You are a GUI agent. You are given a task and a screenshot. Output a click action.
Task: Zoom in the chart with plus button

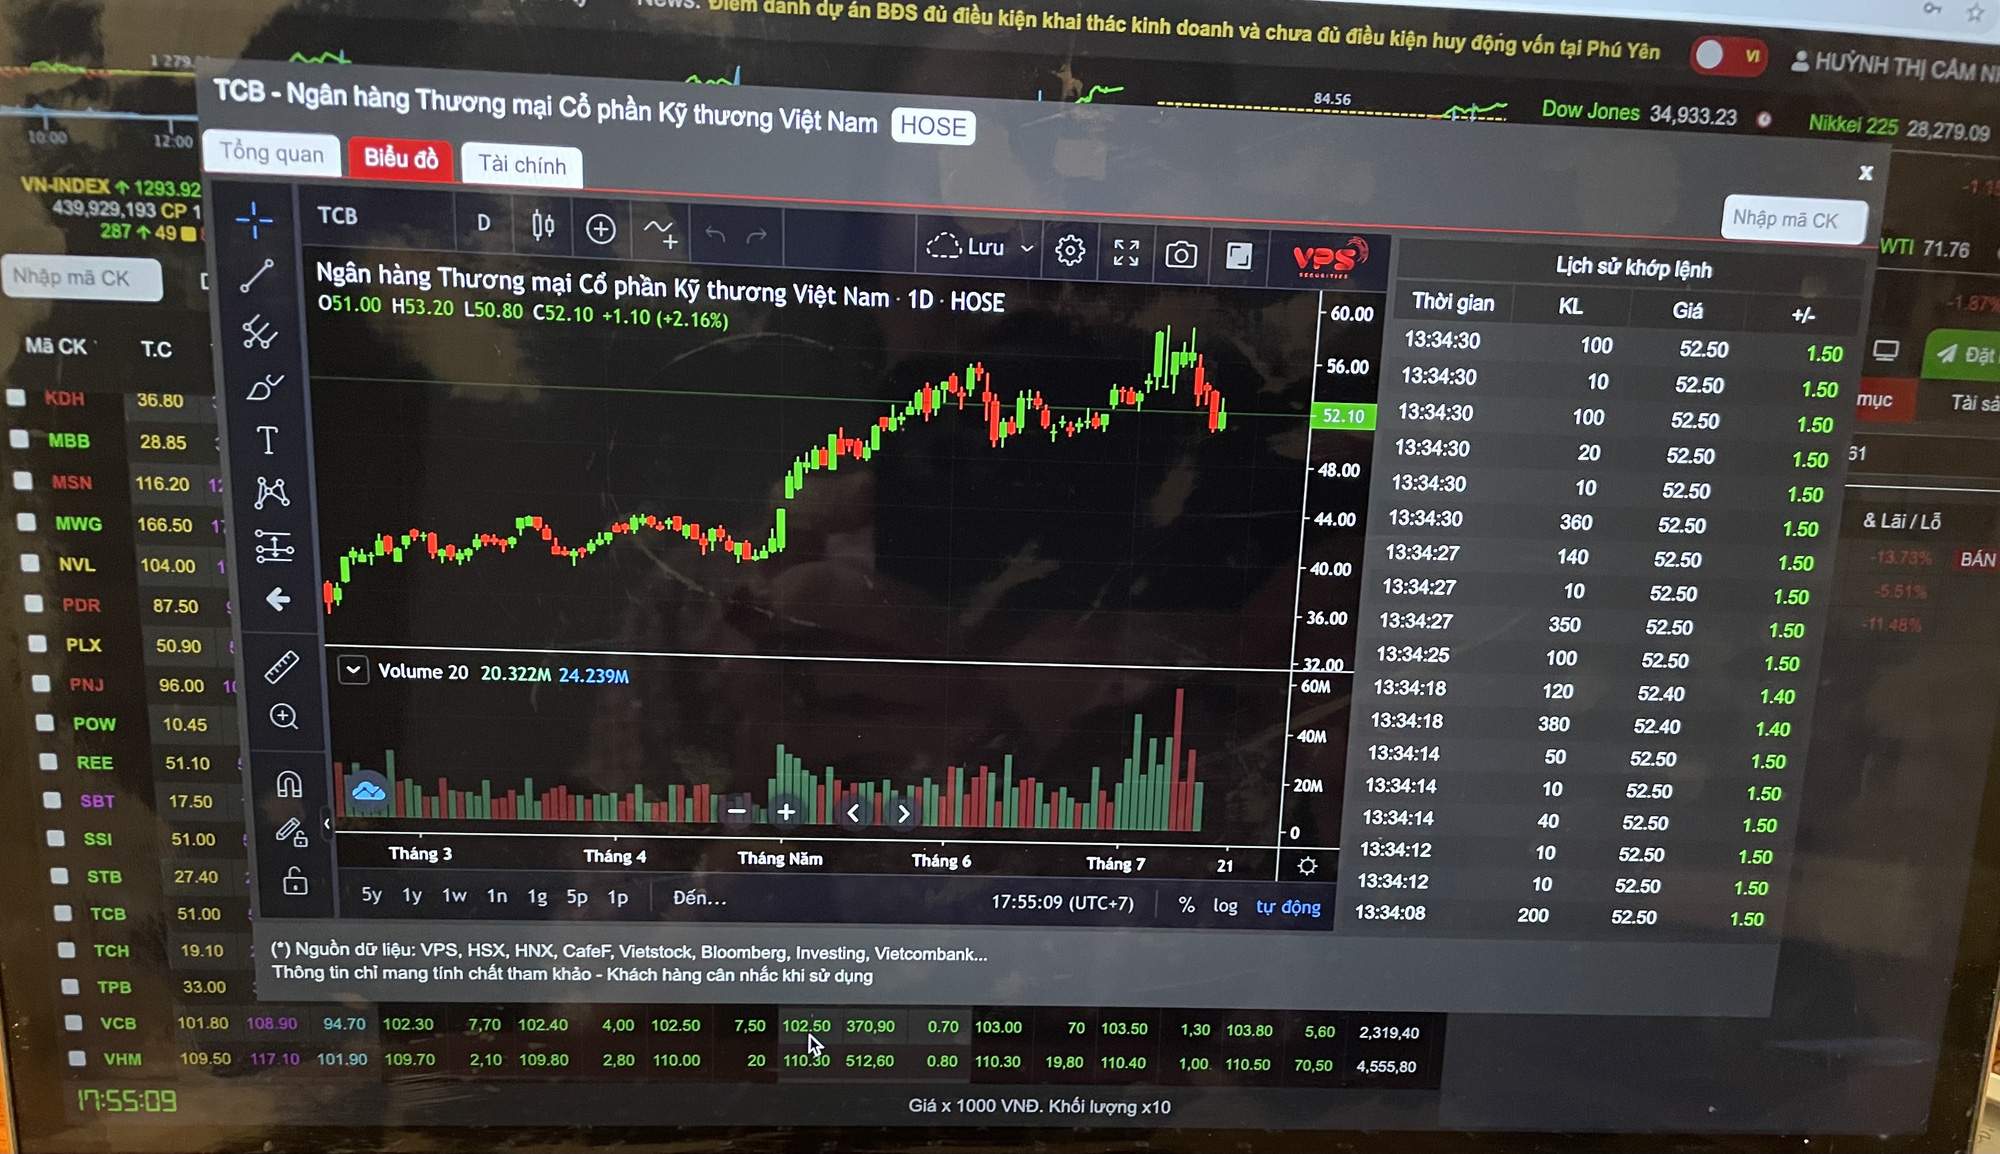click(x=786, y=812)
